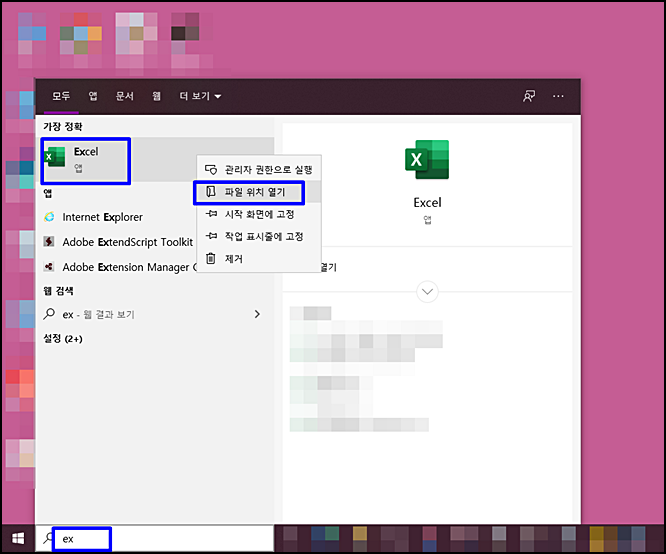
Task: Click the 설정 (2+) category header
Action: pyautogui.click(x=63, y=339)
